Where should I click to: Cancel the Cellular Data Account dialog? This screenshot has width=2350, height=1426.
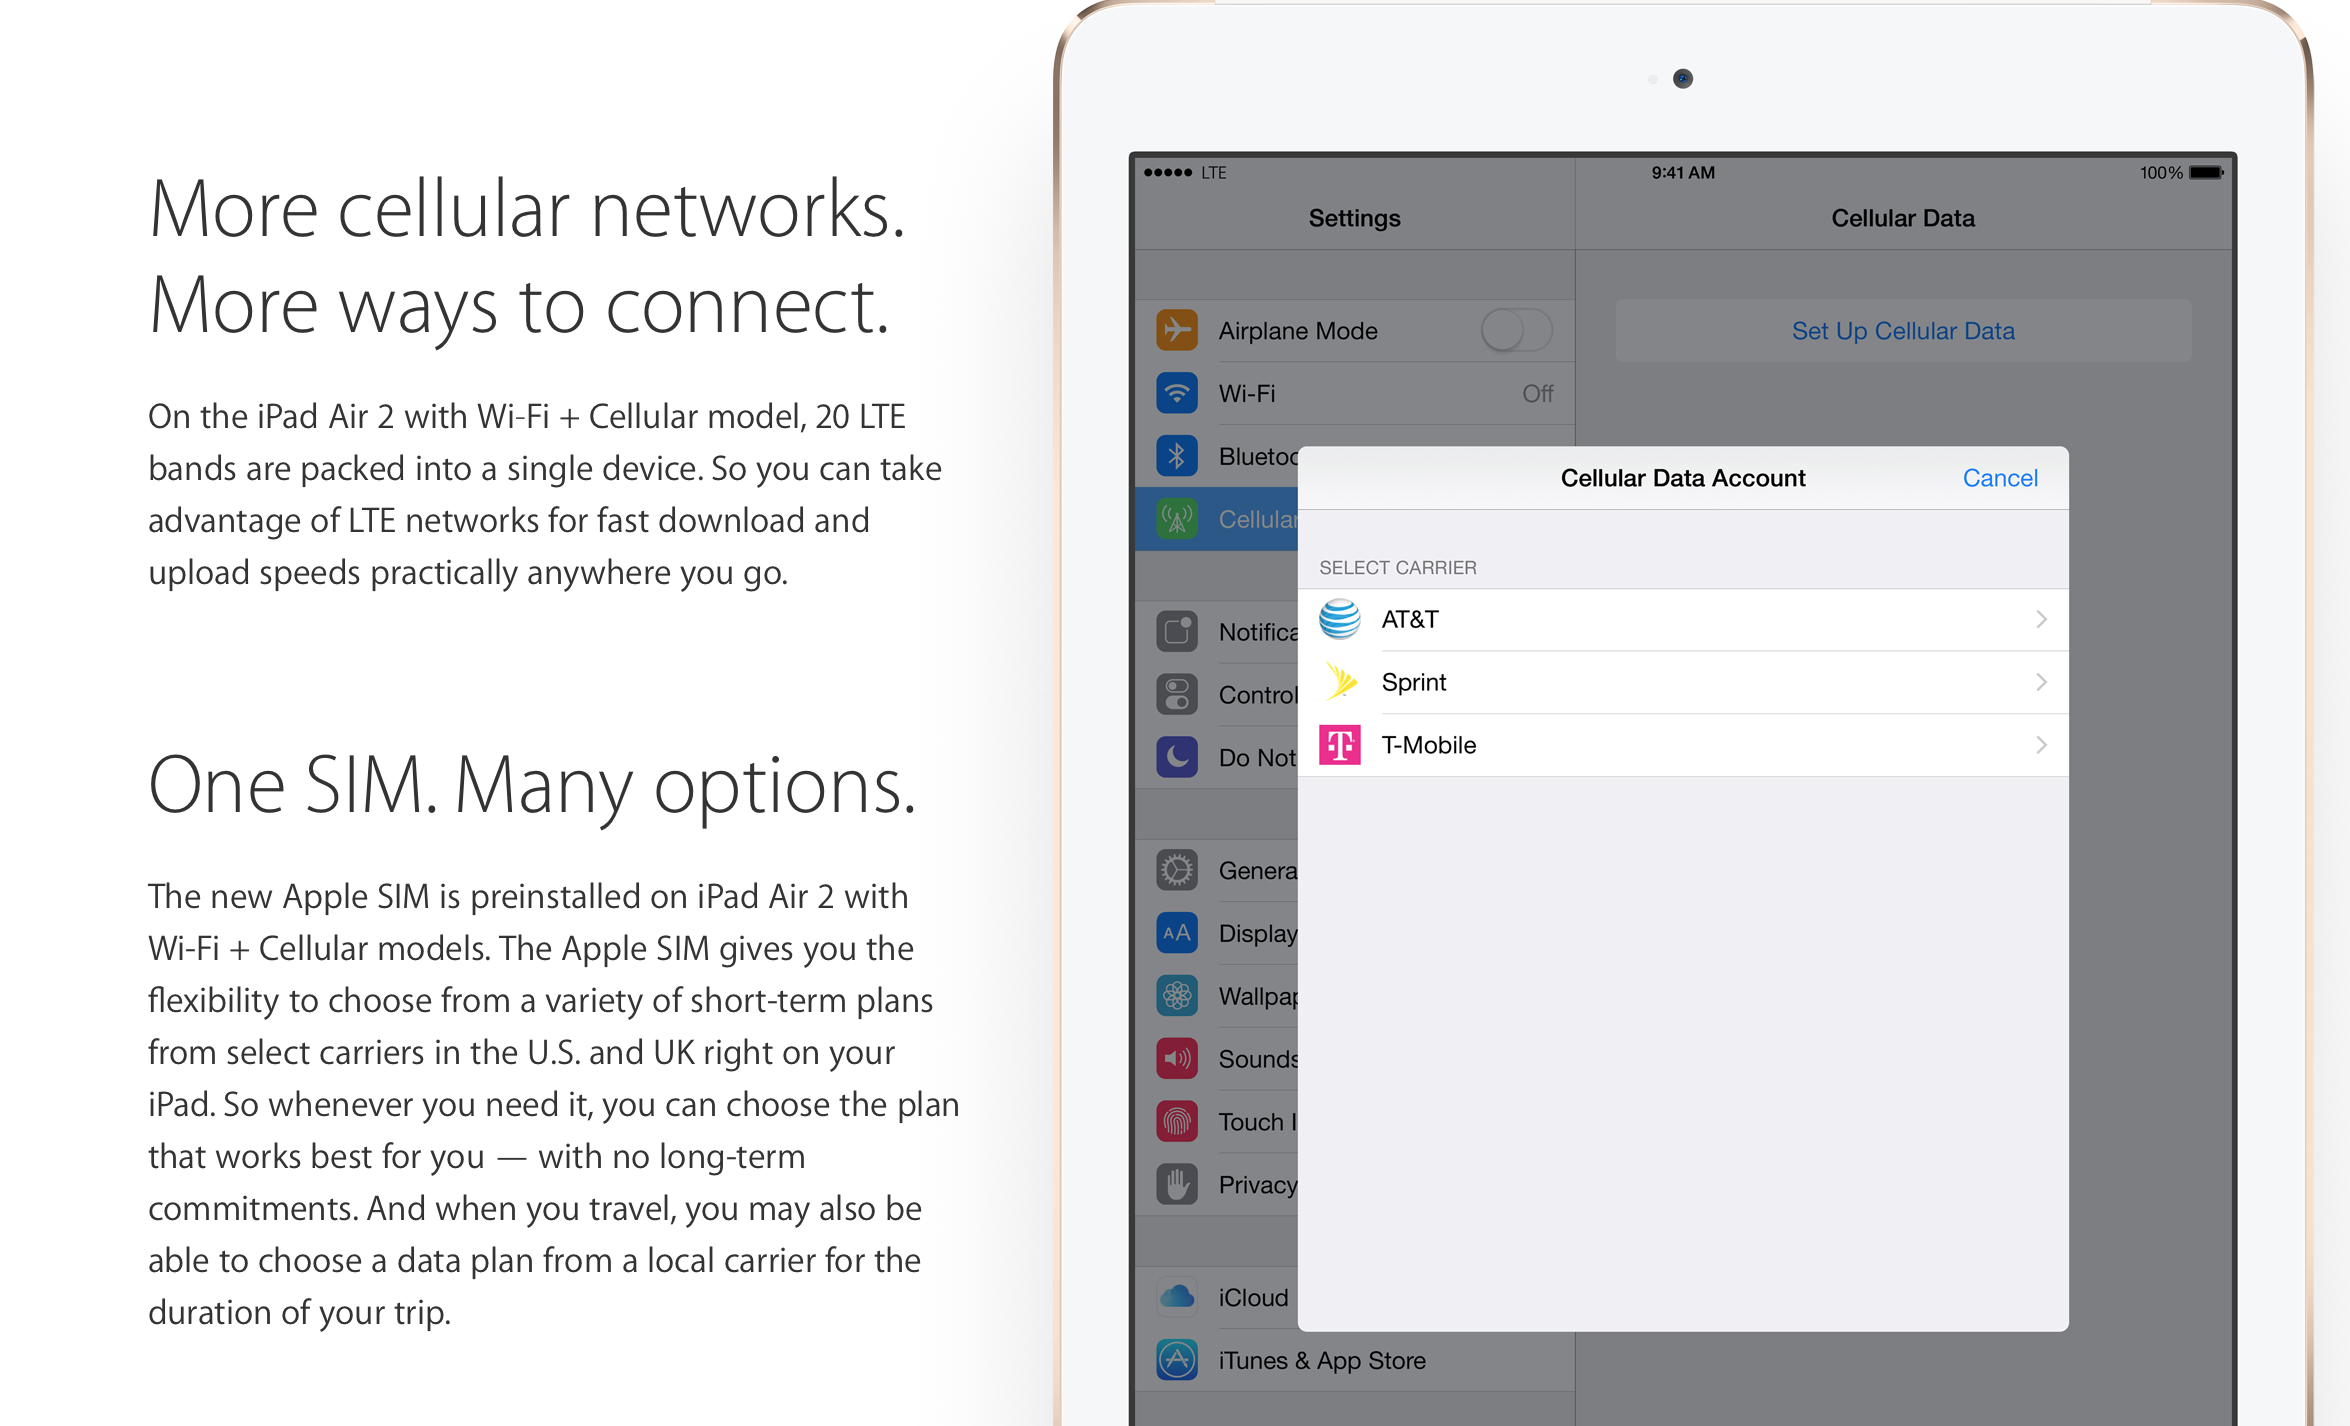pyautogui.click(x=1999, y=478)
